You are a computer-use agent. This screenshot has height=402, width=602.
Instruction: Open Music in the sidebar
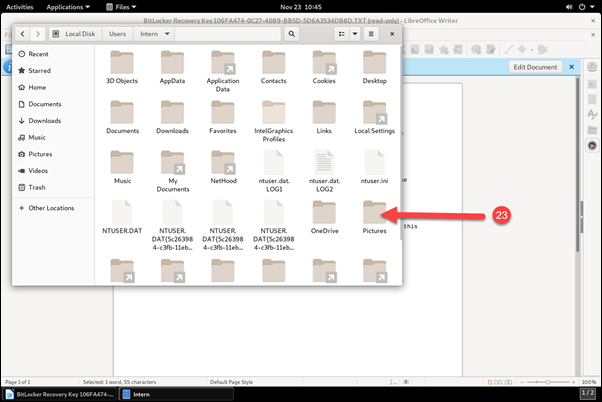click(53, 137)
